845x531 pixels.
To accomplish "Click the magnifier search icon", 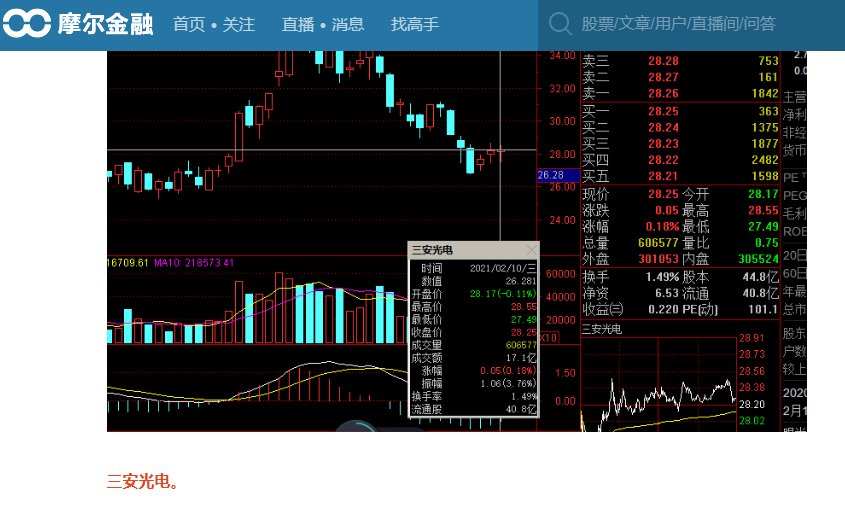I will tap(560, 24).
